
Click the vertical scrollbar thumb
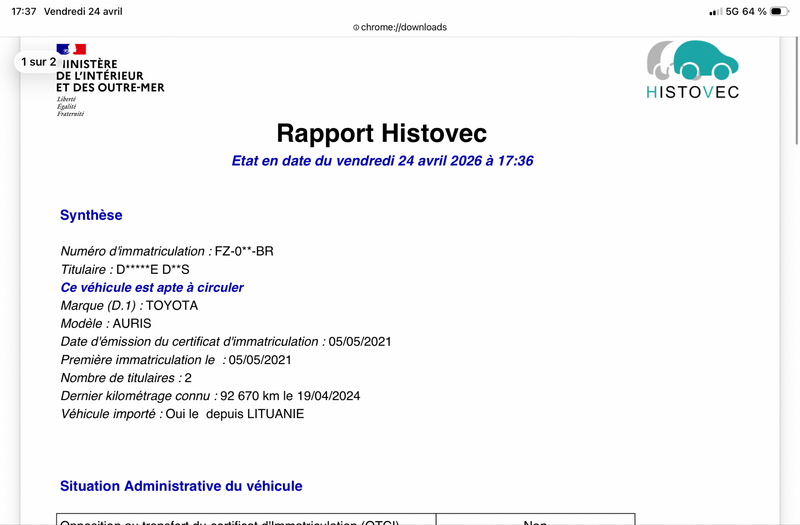point(797,91)
